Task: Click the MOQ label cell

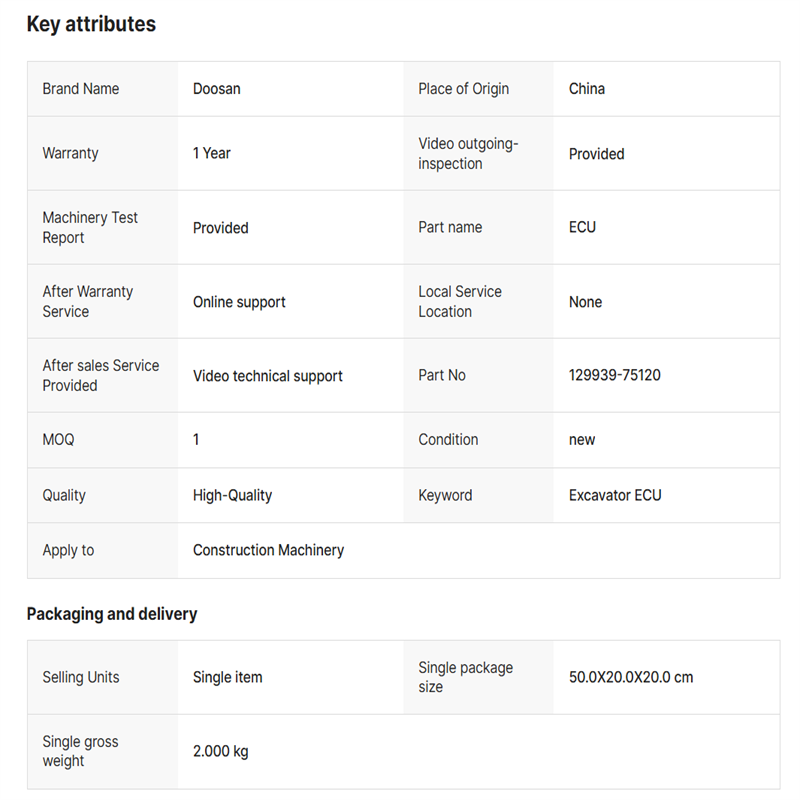Action: click(x=58, y=440)
